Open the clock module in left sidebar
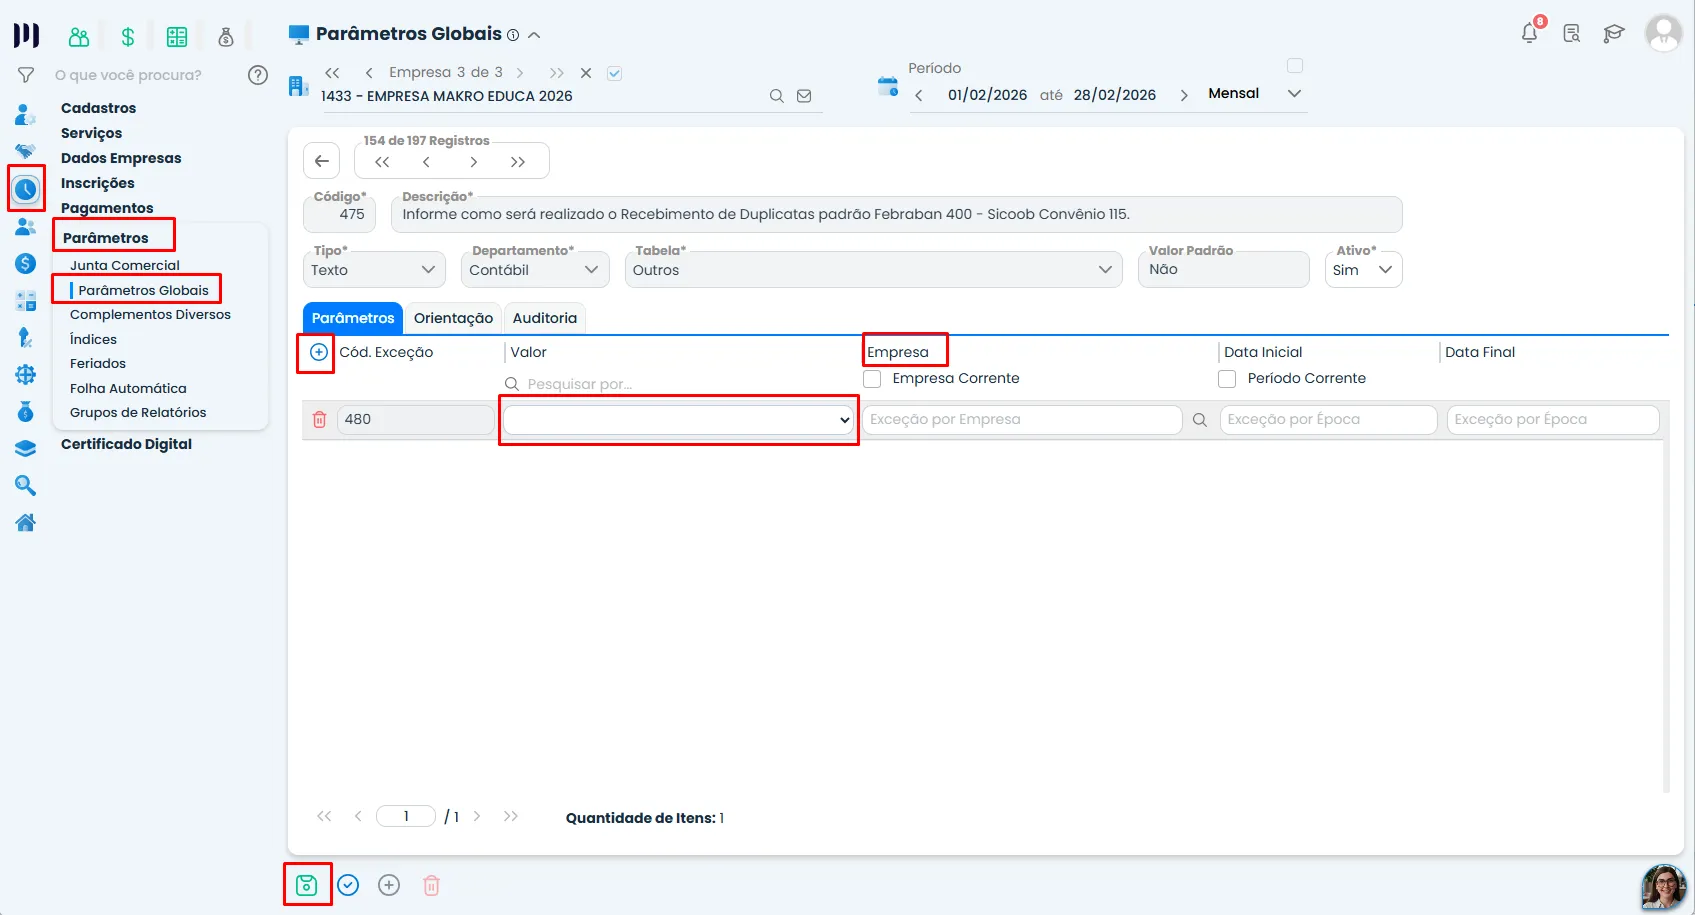This screenshot has height=915, width=1695. tap(26, 189)
